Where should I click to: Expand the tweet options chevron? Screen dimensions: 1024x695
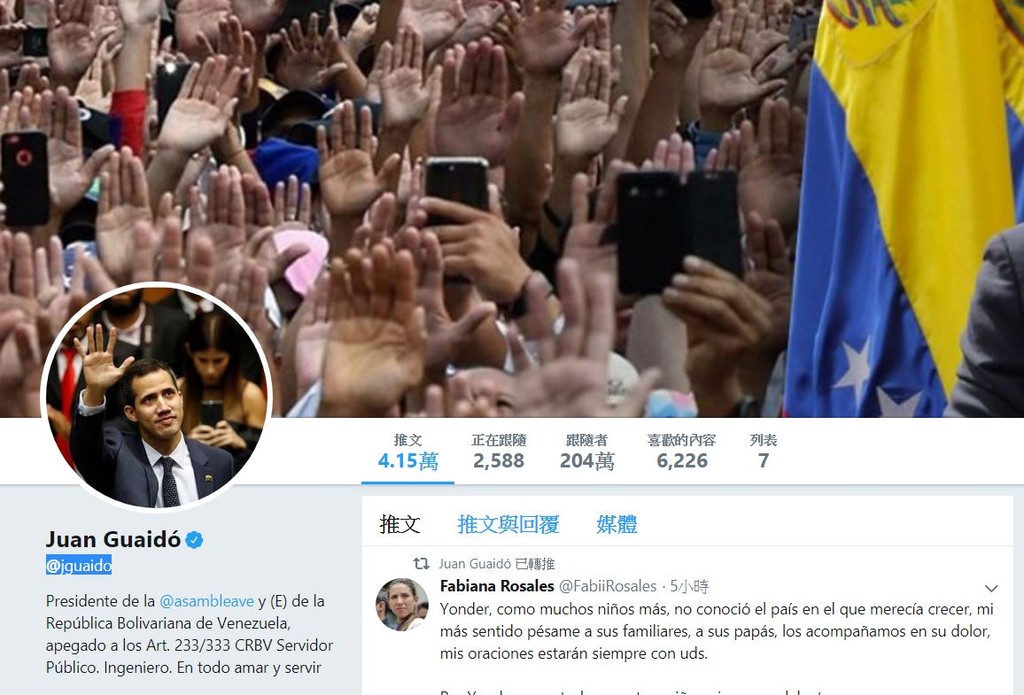pos(991,588)
